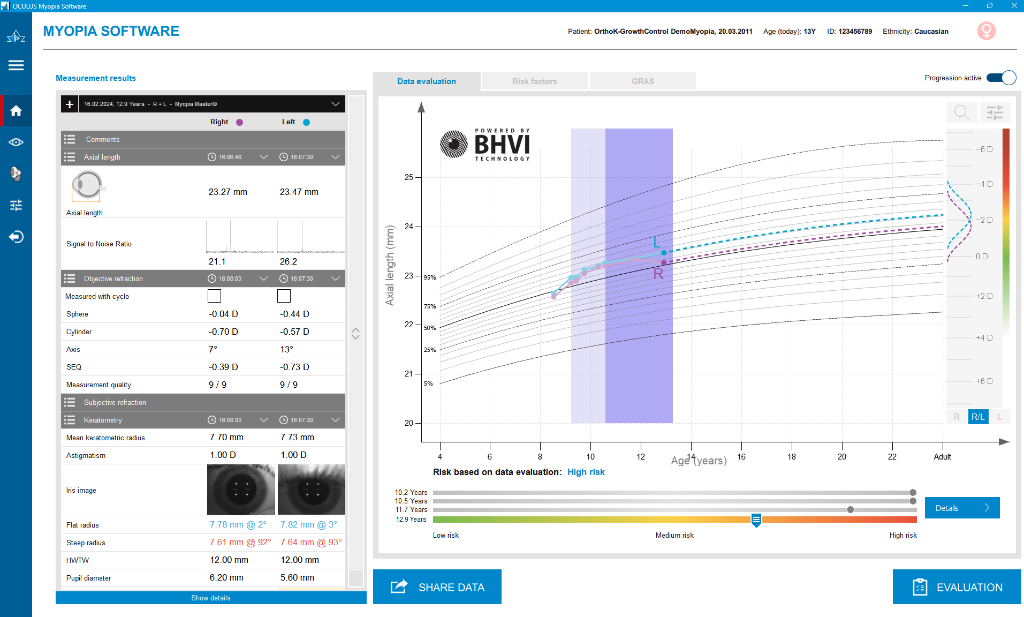This screenshot has height=617, width=1024.
Task: Click the measurement panel vertical scrollbar
Action: click(x=355, y=341)
